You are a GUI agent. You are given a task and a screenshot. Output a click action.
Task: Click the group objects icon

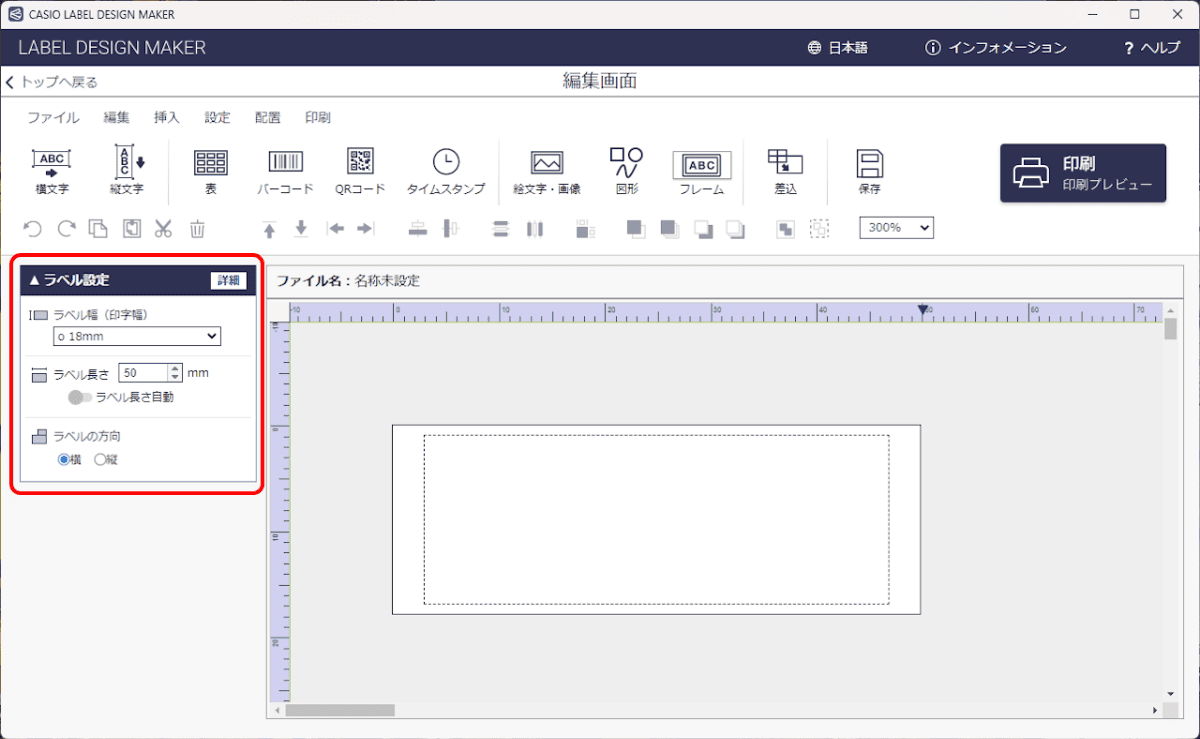[786, 229]
